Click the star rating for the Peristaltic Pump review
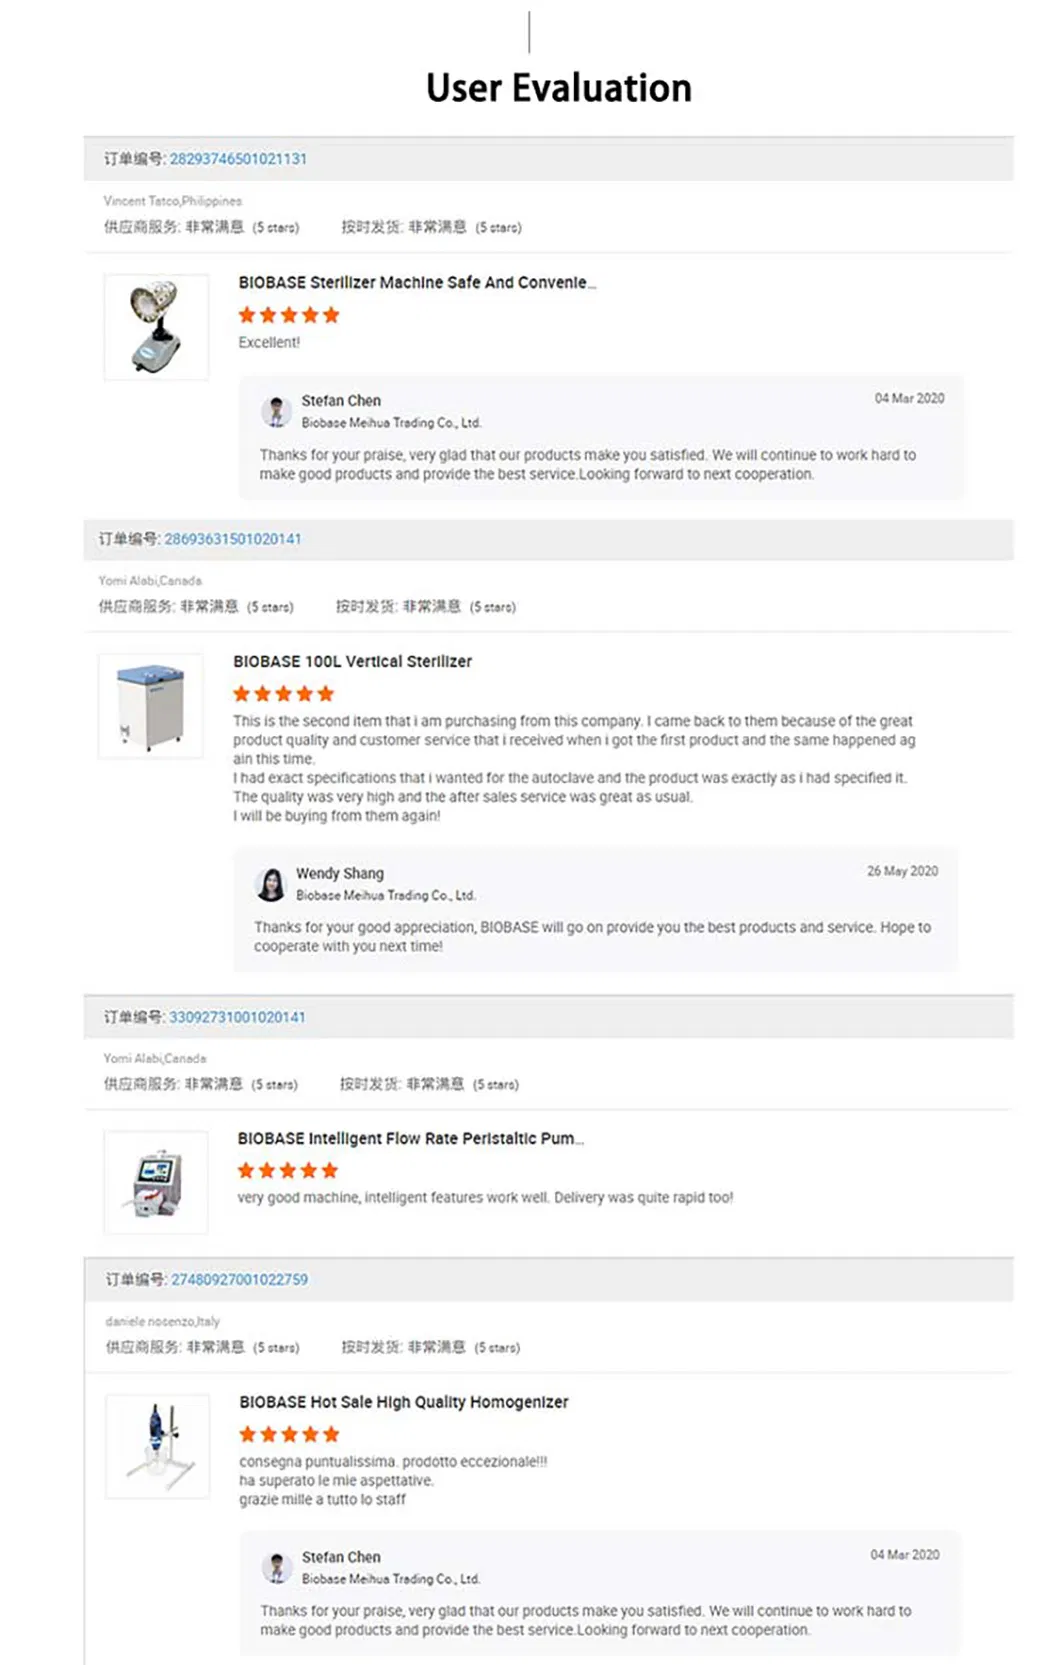The image size is (1060, 1665). click(x=288, y=1170)
